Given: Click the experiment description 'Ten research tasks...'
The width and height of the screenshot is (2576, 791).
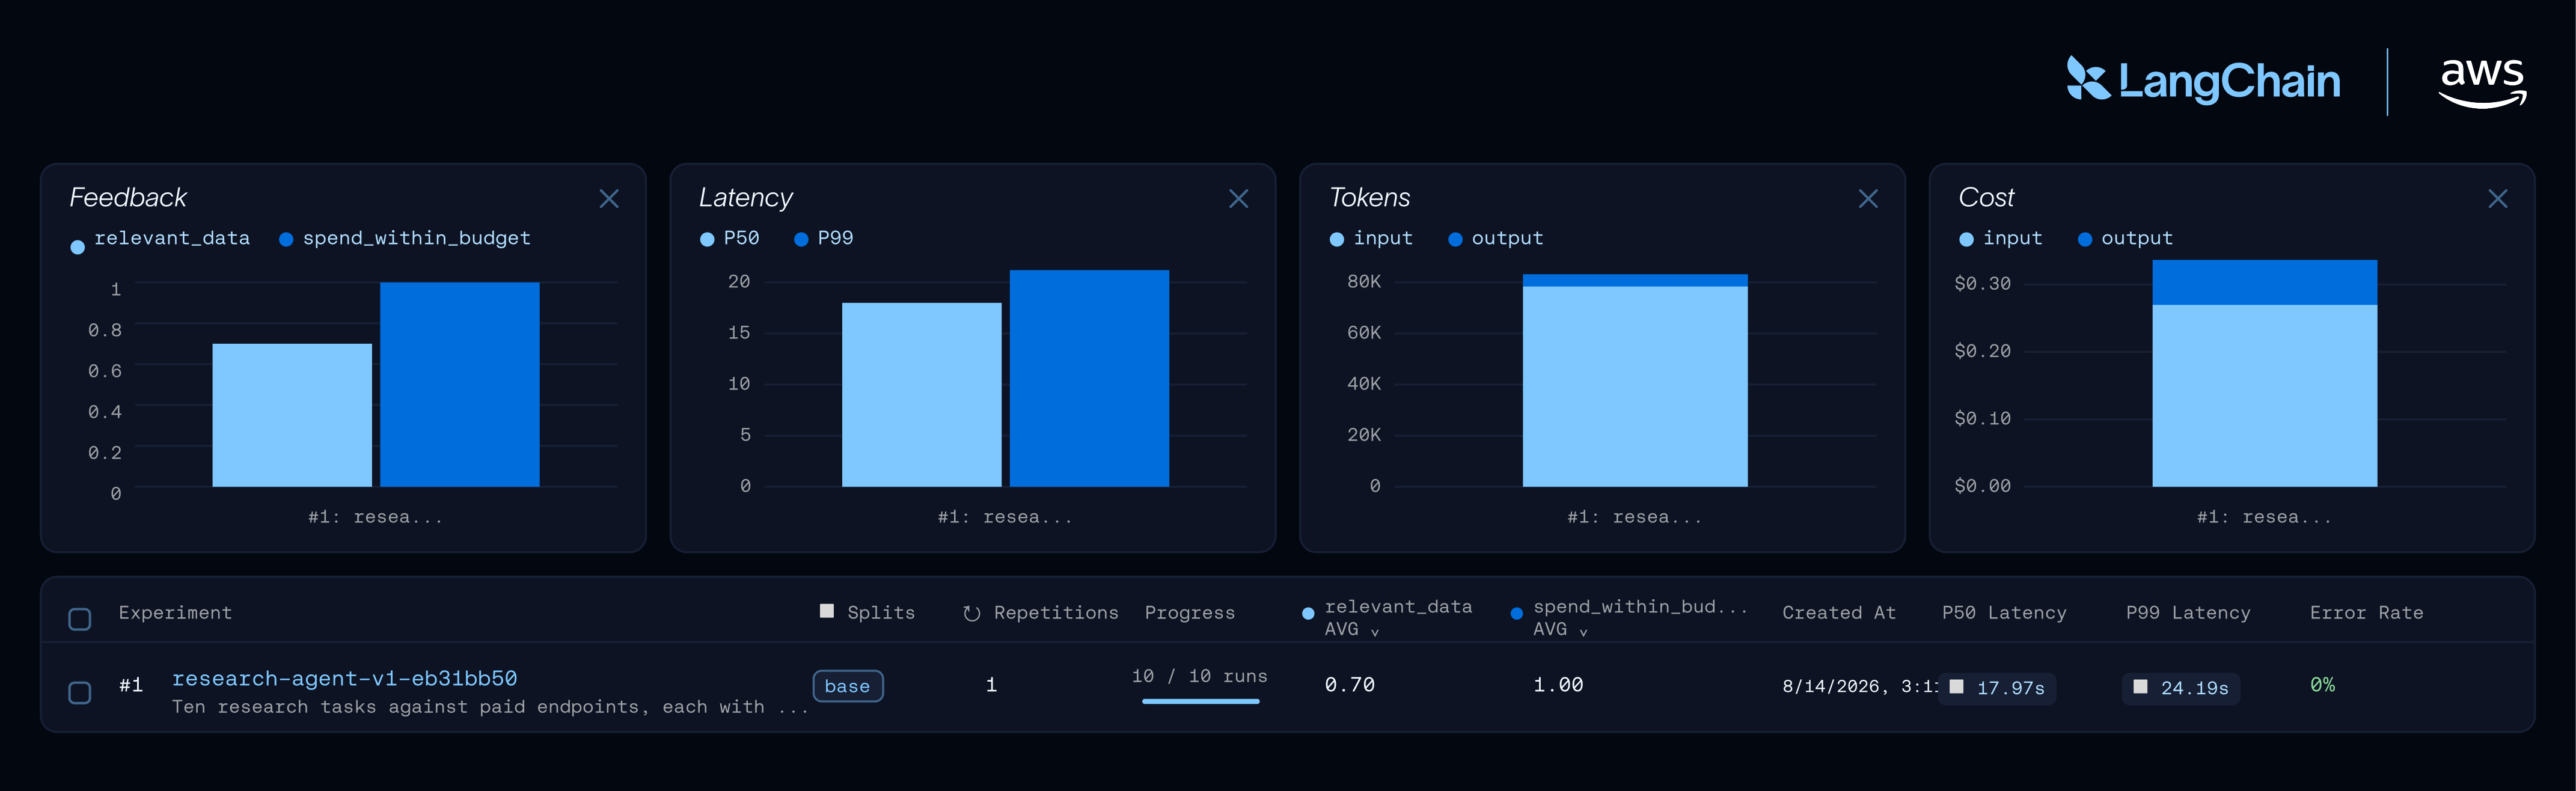Looking at the screenshot, I should click(x=489, y=707).
